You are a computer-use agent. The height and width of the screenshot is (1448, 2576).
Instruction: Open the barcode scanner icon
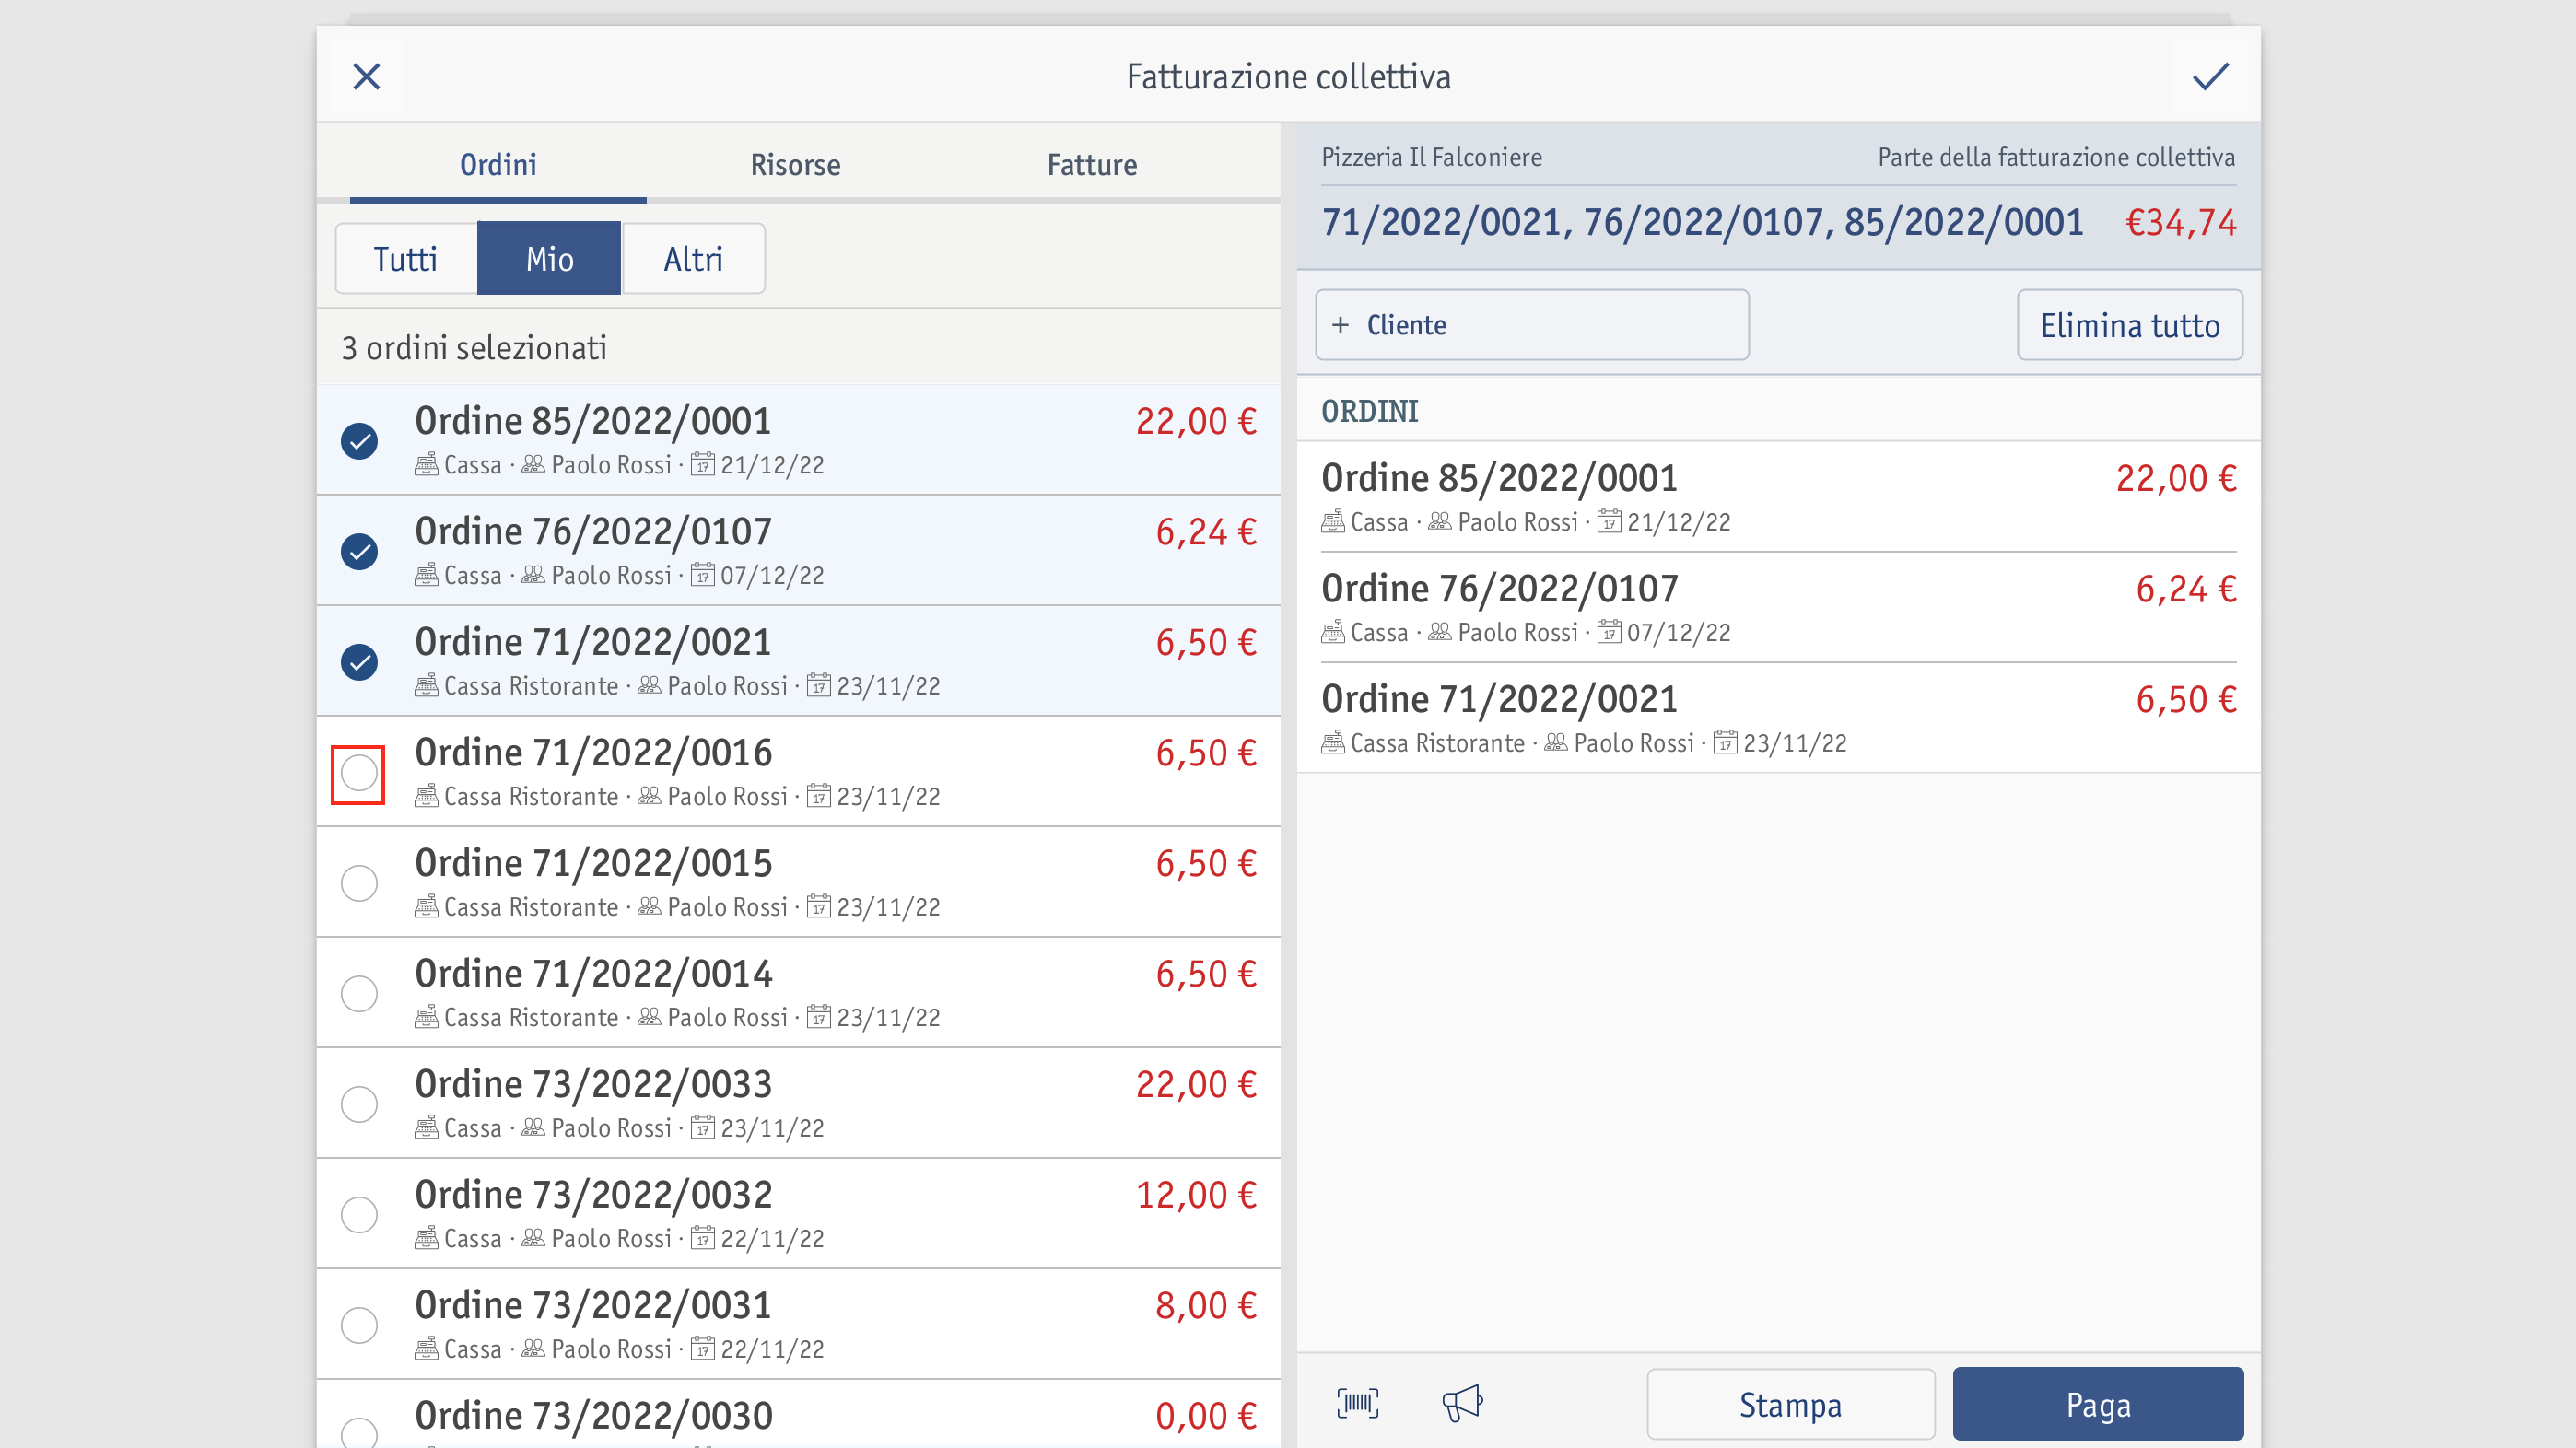1357,1403
